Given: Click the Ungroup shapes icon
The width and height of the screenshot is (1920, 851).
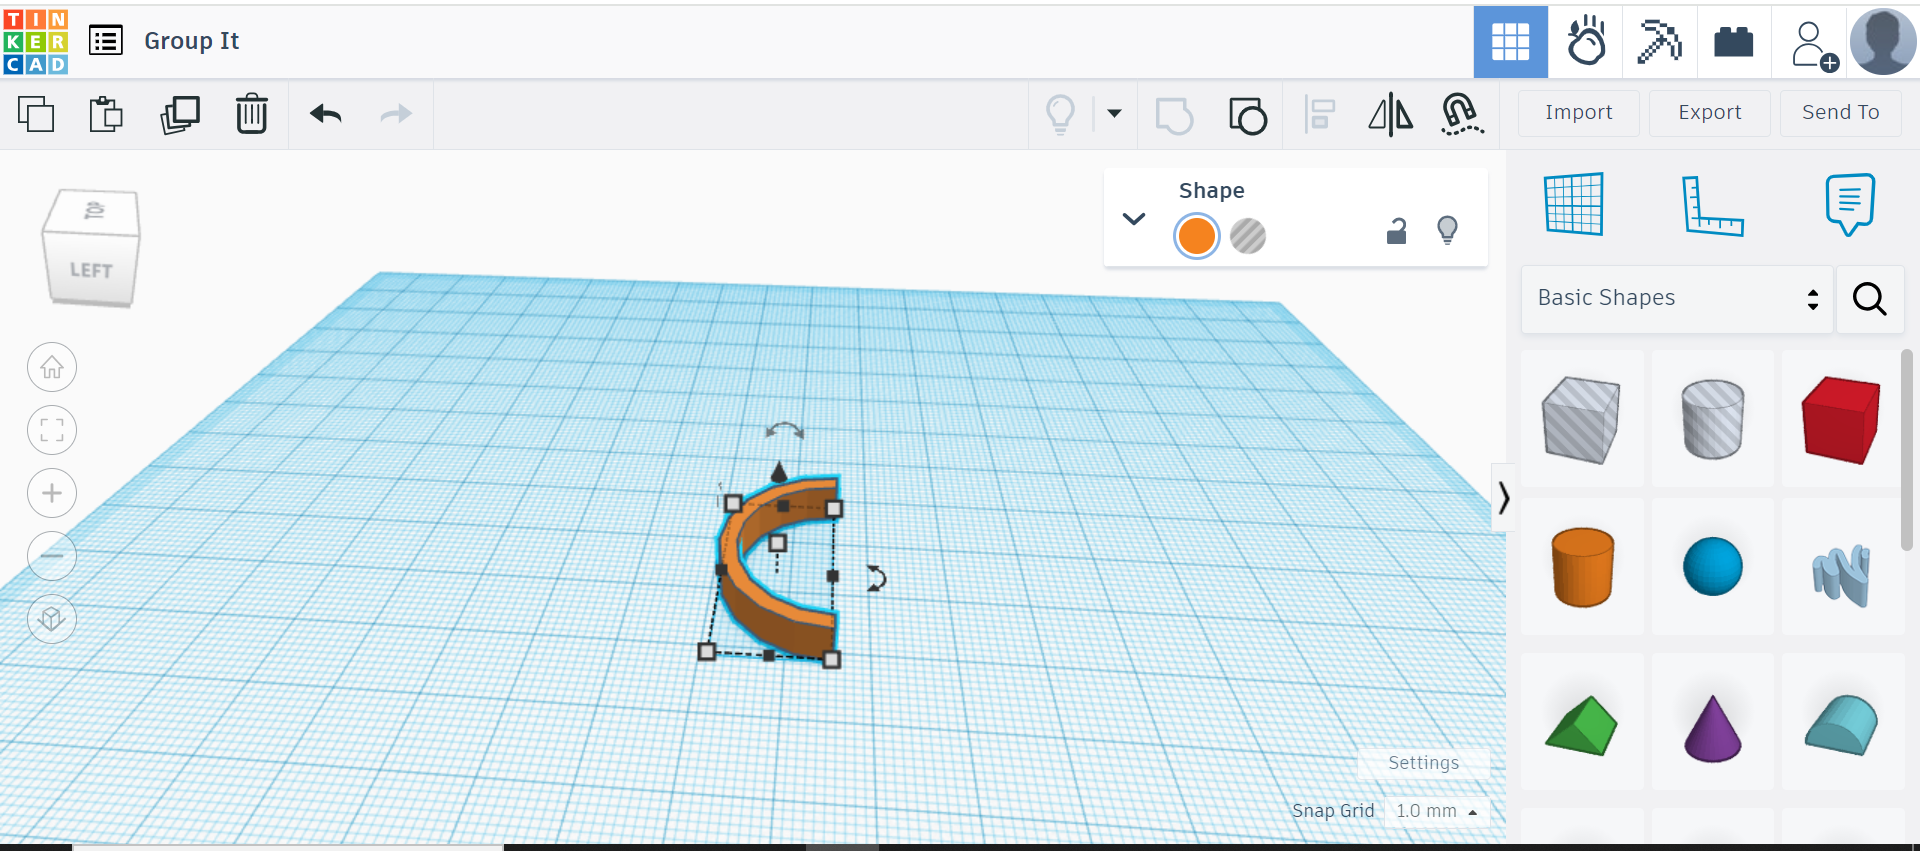Looking at the screenshot, I should (1248, 115).
